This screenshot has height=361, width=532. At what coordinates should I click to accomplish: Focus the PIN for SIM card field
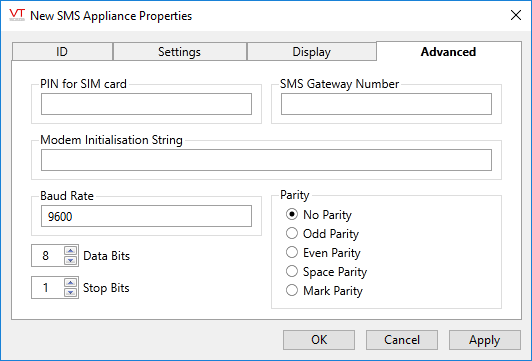click(x=146, y=104)
